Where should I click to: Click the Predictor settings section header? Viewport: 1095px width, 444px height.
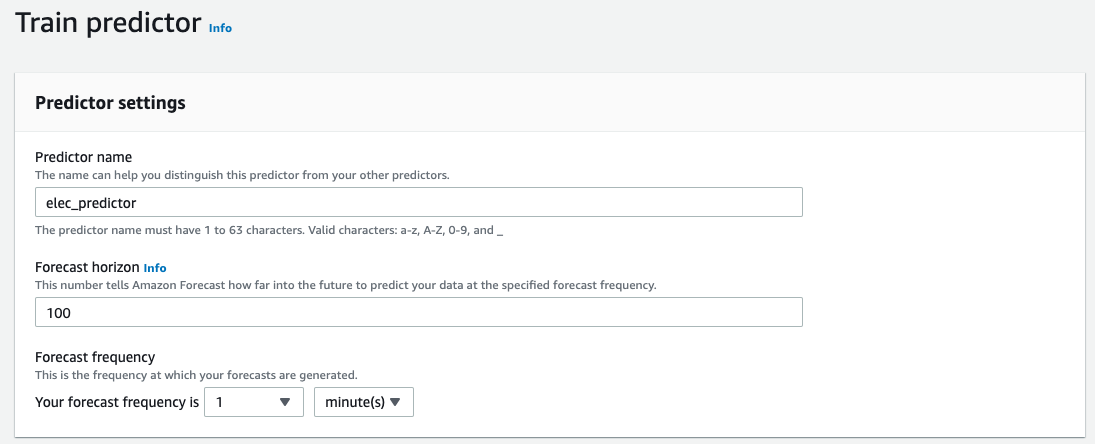pos(110,103)
